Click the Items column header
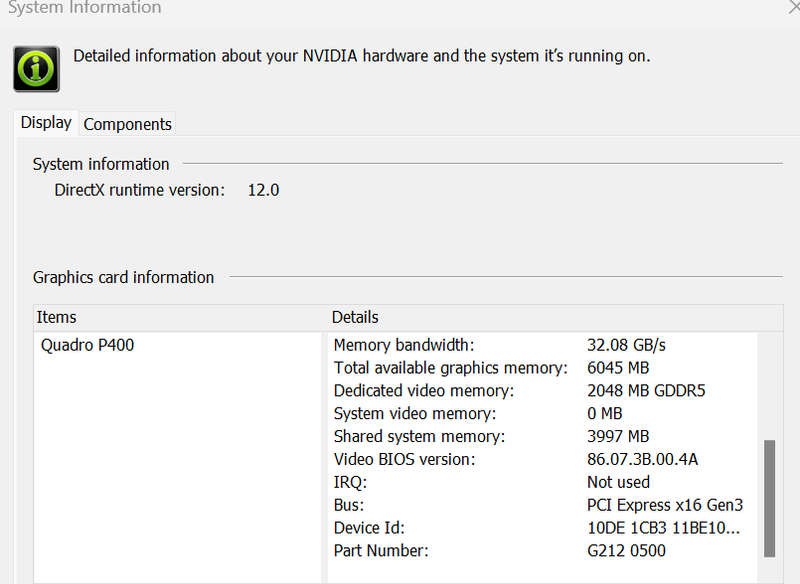Viewport: 800px width, 584px height. click(56, 317)
